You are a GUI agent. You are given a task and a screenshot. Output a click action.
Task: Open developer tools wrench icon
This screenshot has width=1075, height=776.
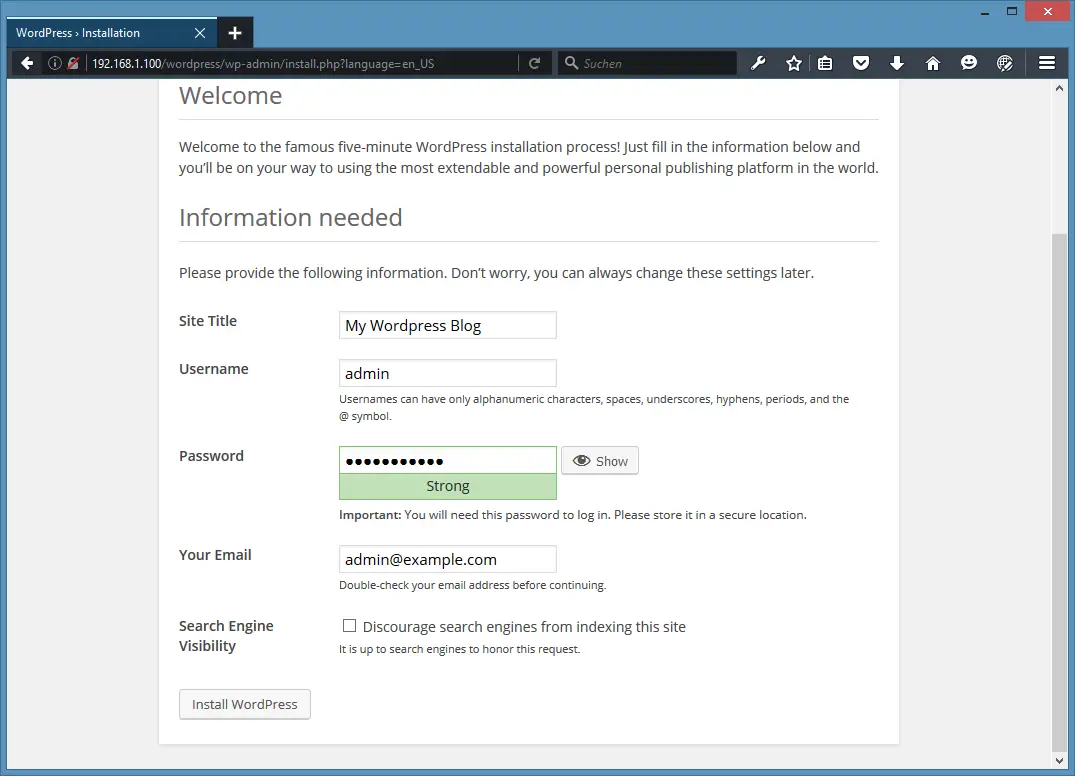[x=758, y=64]
